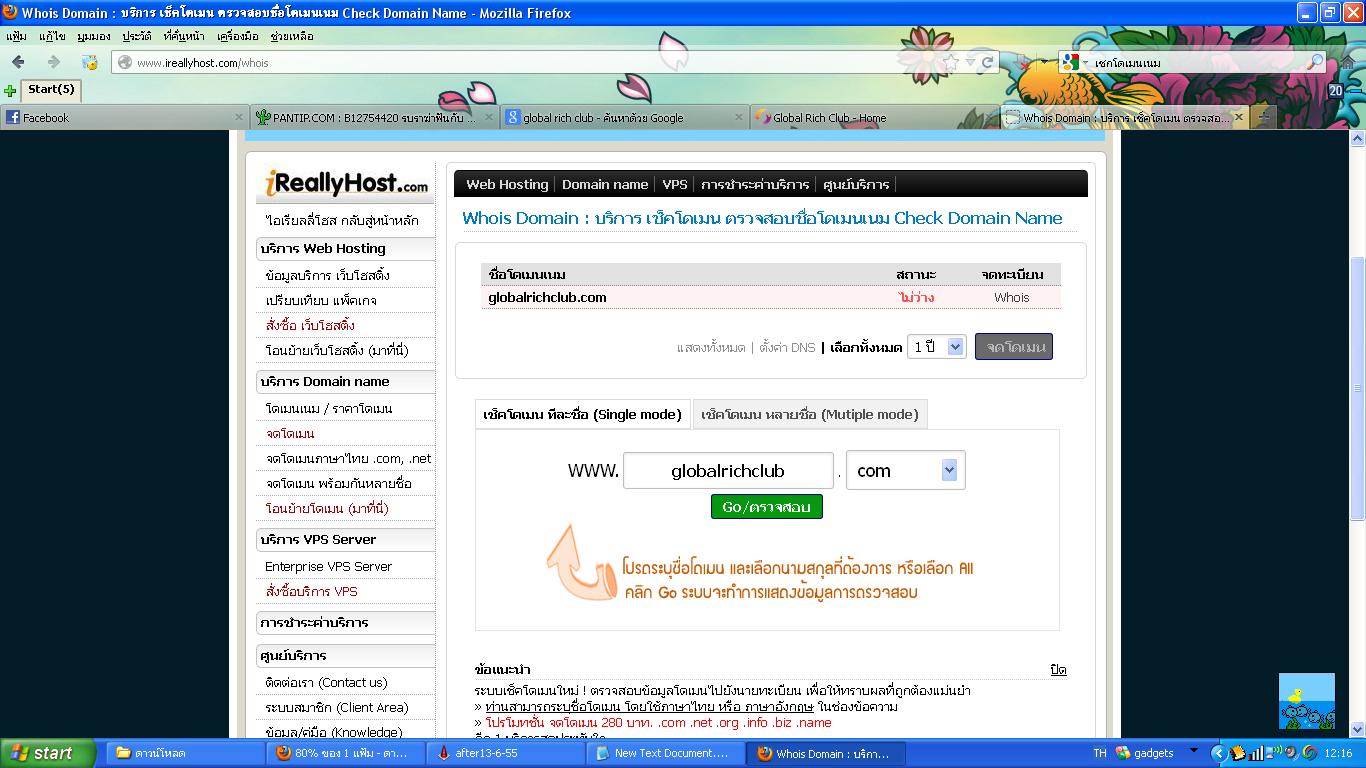1366x768 pixels.
Task: Select the Single mode domain check tab
Action: [582, 414]
